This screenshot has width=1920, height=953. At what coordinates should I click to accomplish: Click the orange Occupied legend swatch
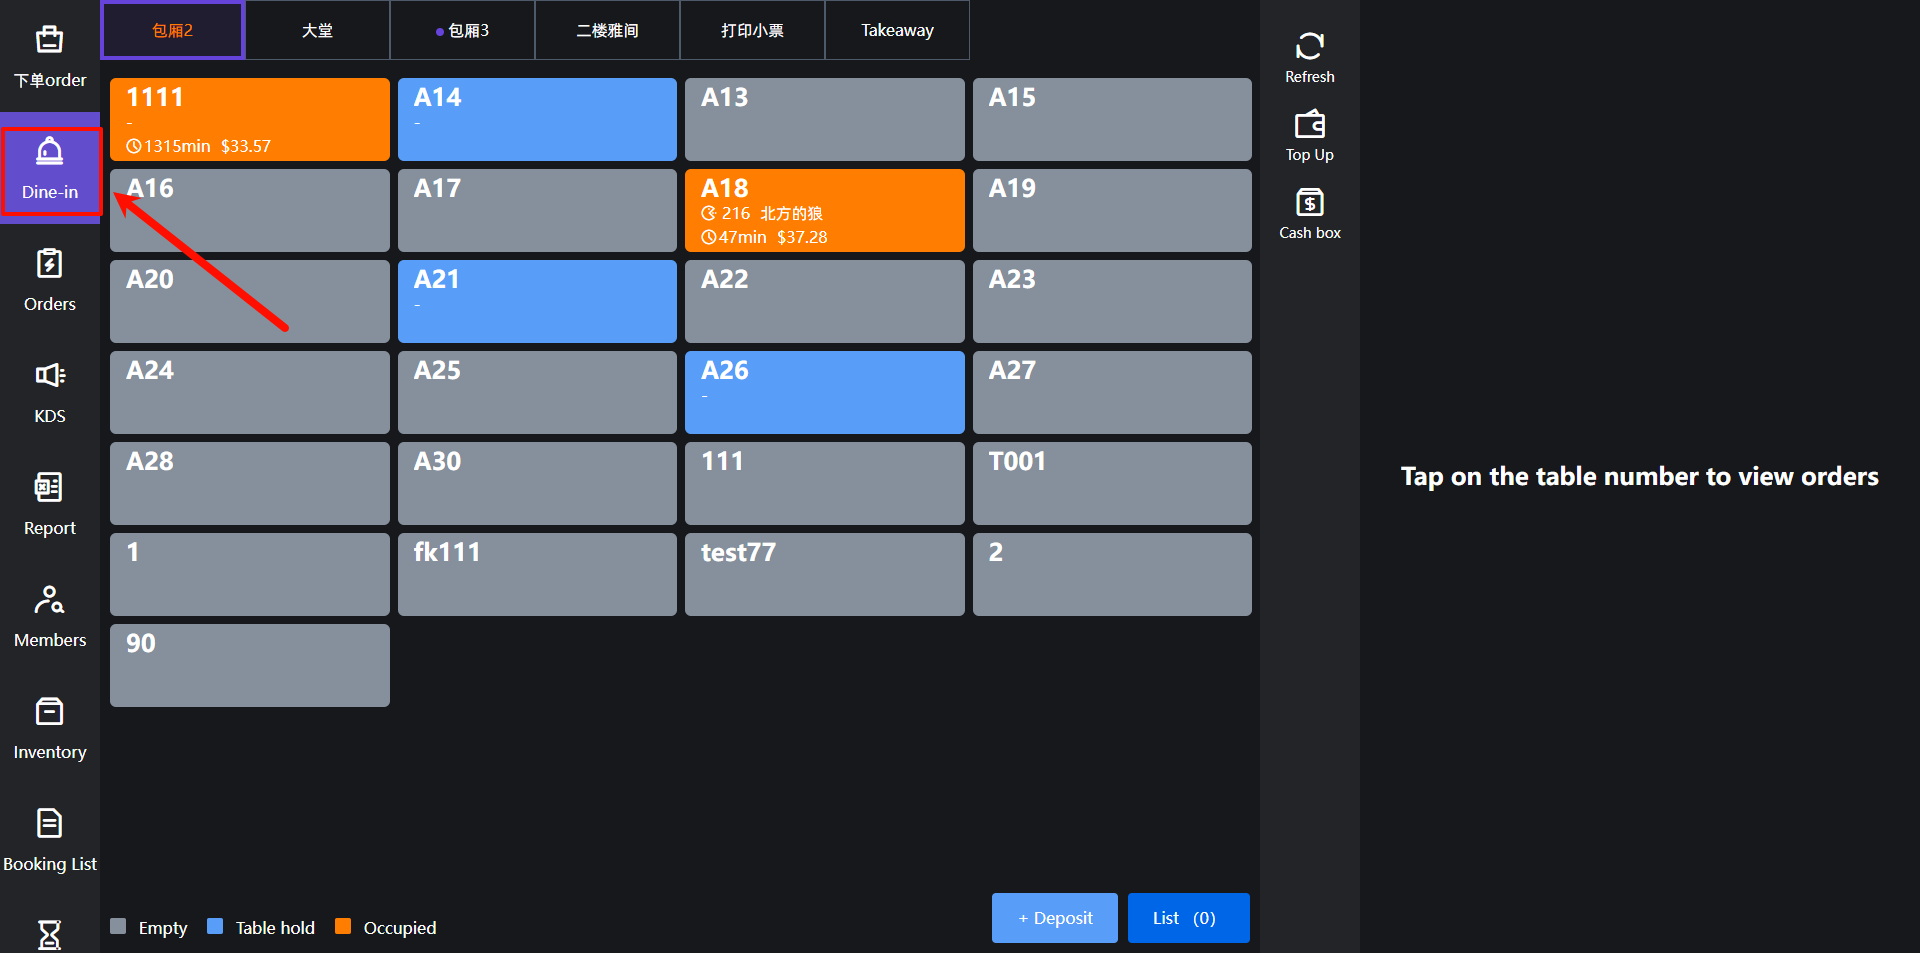[343, 927]
